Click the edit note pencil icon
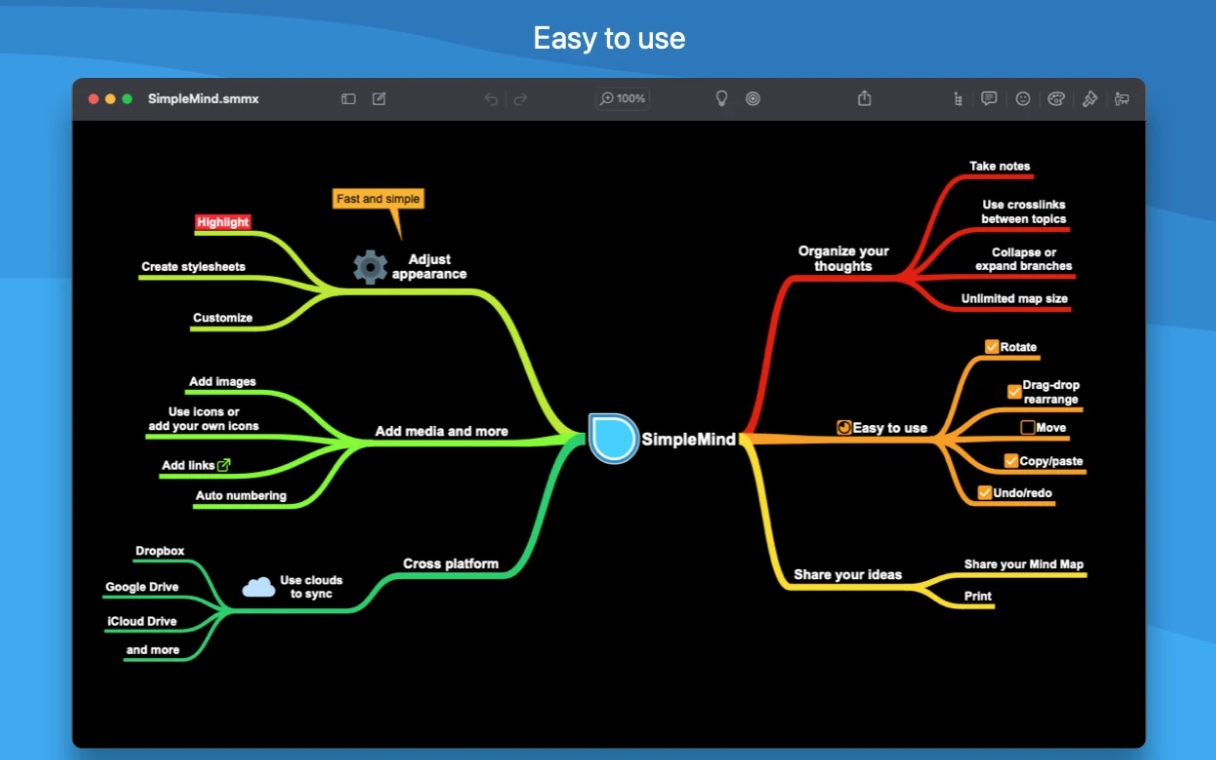 [x=379, y=99]
